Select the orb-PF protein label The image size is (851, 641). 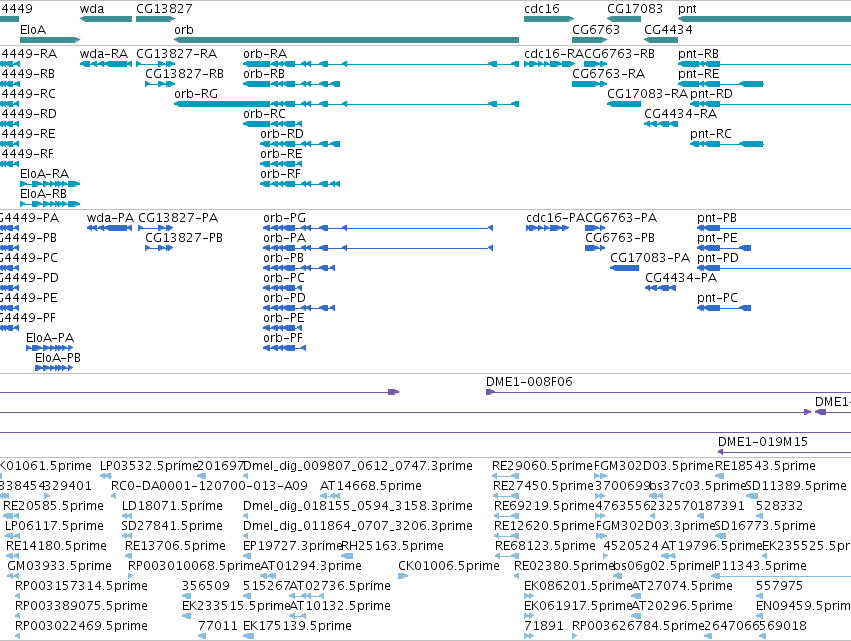[x=283, y=339]
